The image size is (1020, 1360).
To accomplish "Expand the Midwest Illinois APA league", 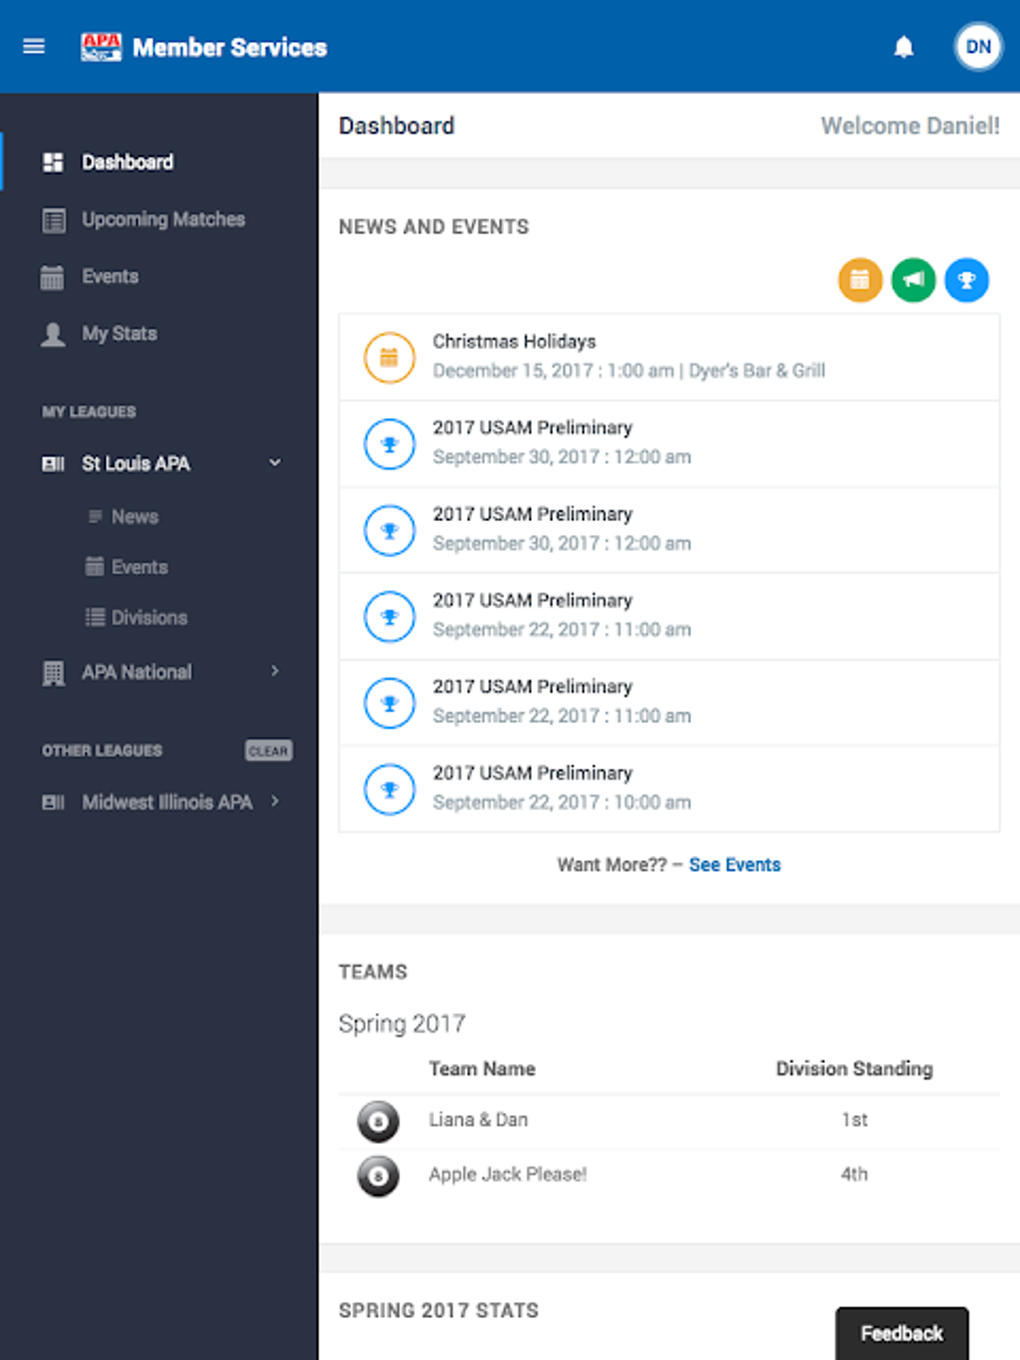I will pyautogui.click(x=275, y=802).
